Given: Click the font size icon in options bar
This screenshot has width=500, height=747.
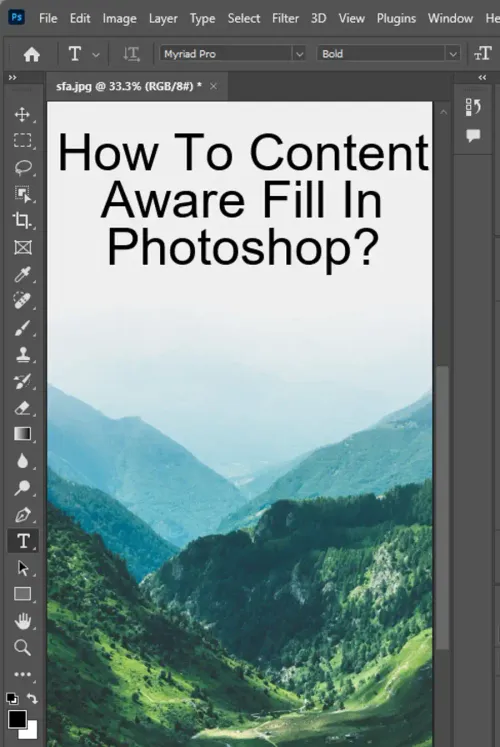Looking at the screenshot, I should (x=482, y=53).
